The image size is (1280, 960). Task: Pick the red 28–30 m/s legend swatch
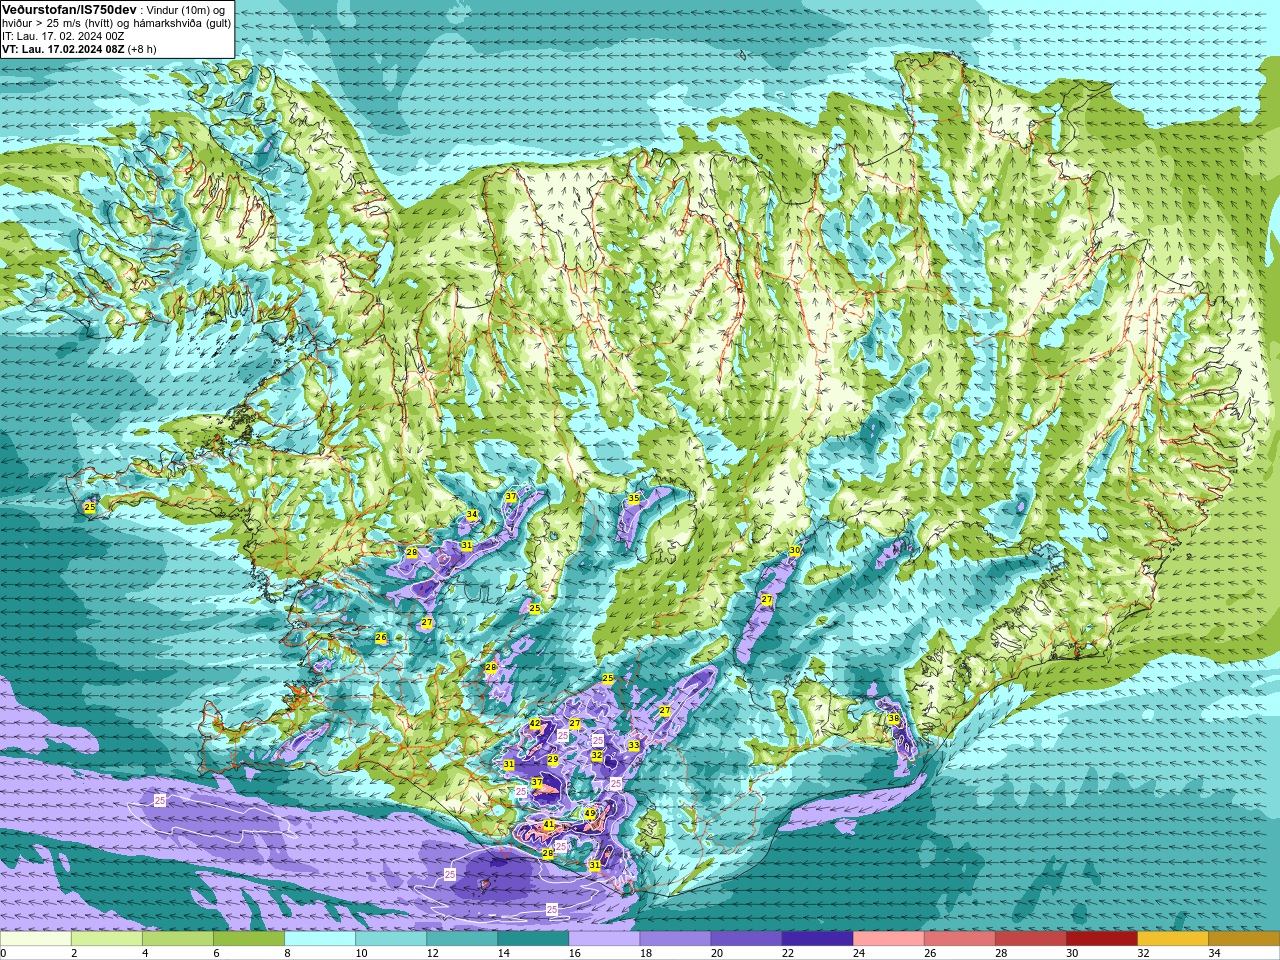pos(1030,939)
